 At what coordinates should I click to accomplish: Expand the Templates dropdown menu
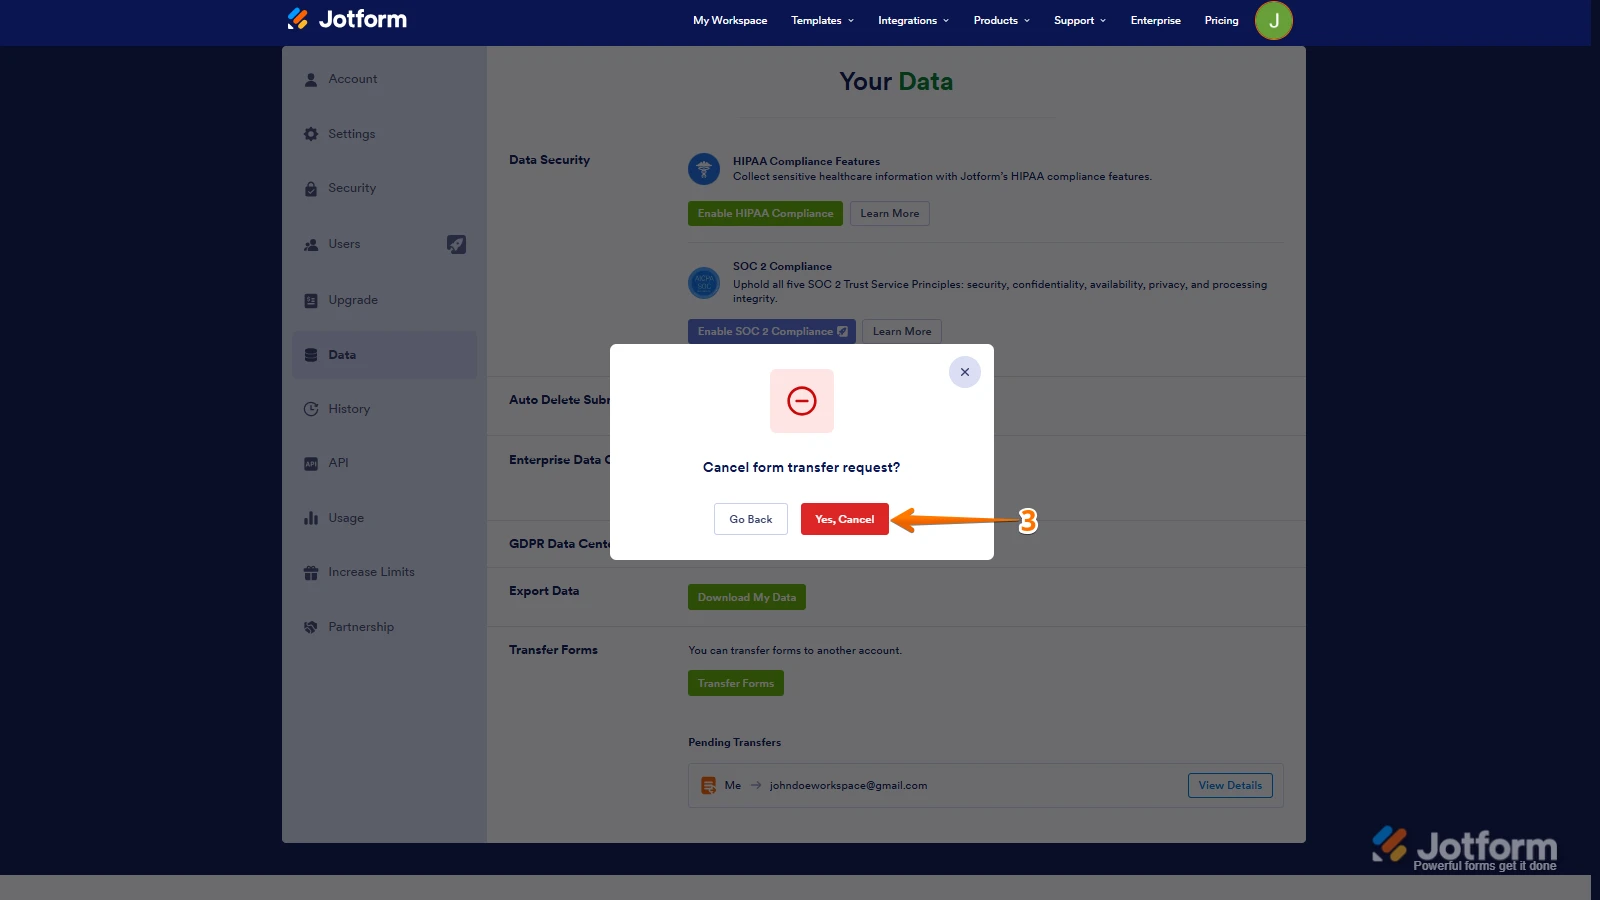point(822,20)
